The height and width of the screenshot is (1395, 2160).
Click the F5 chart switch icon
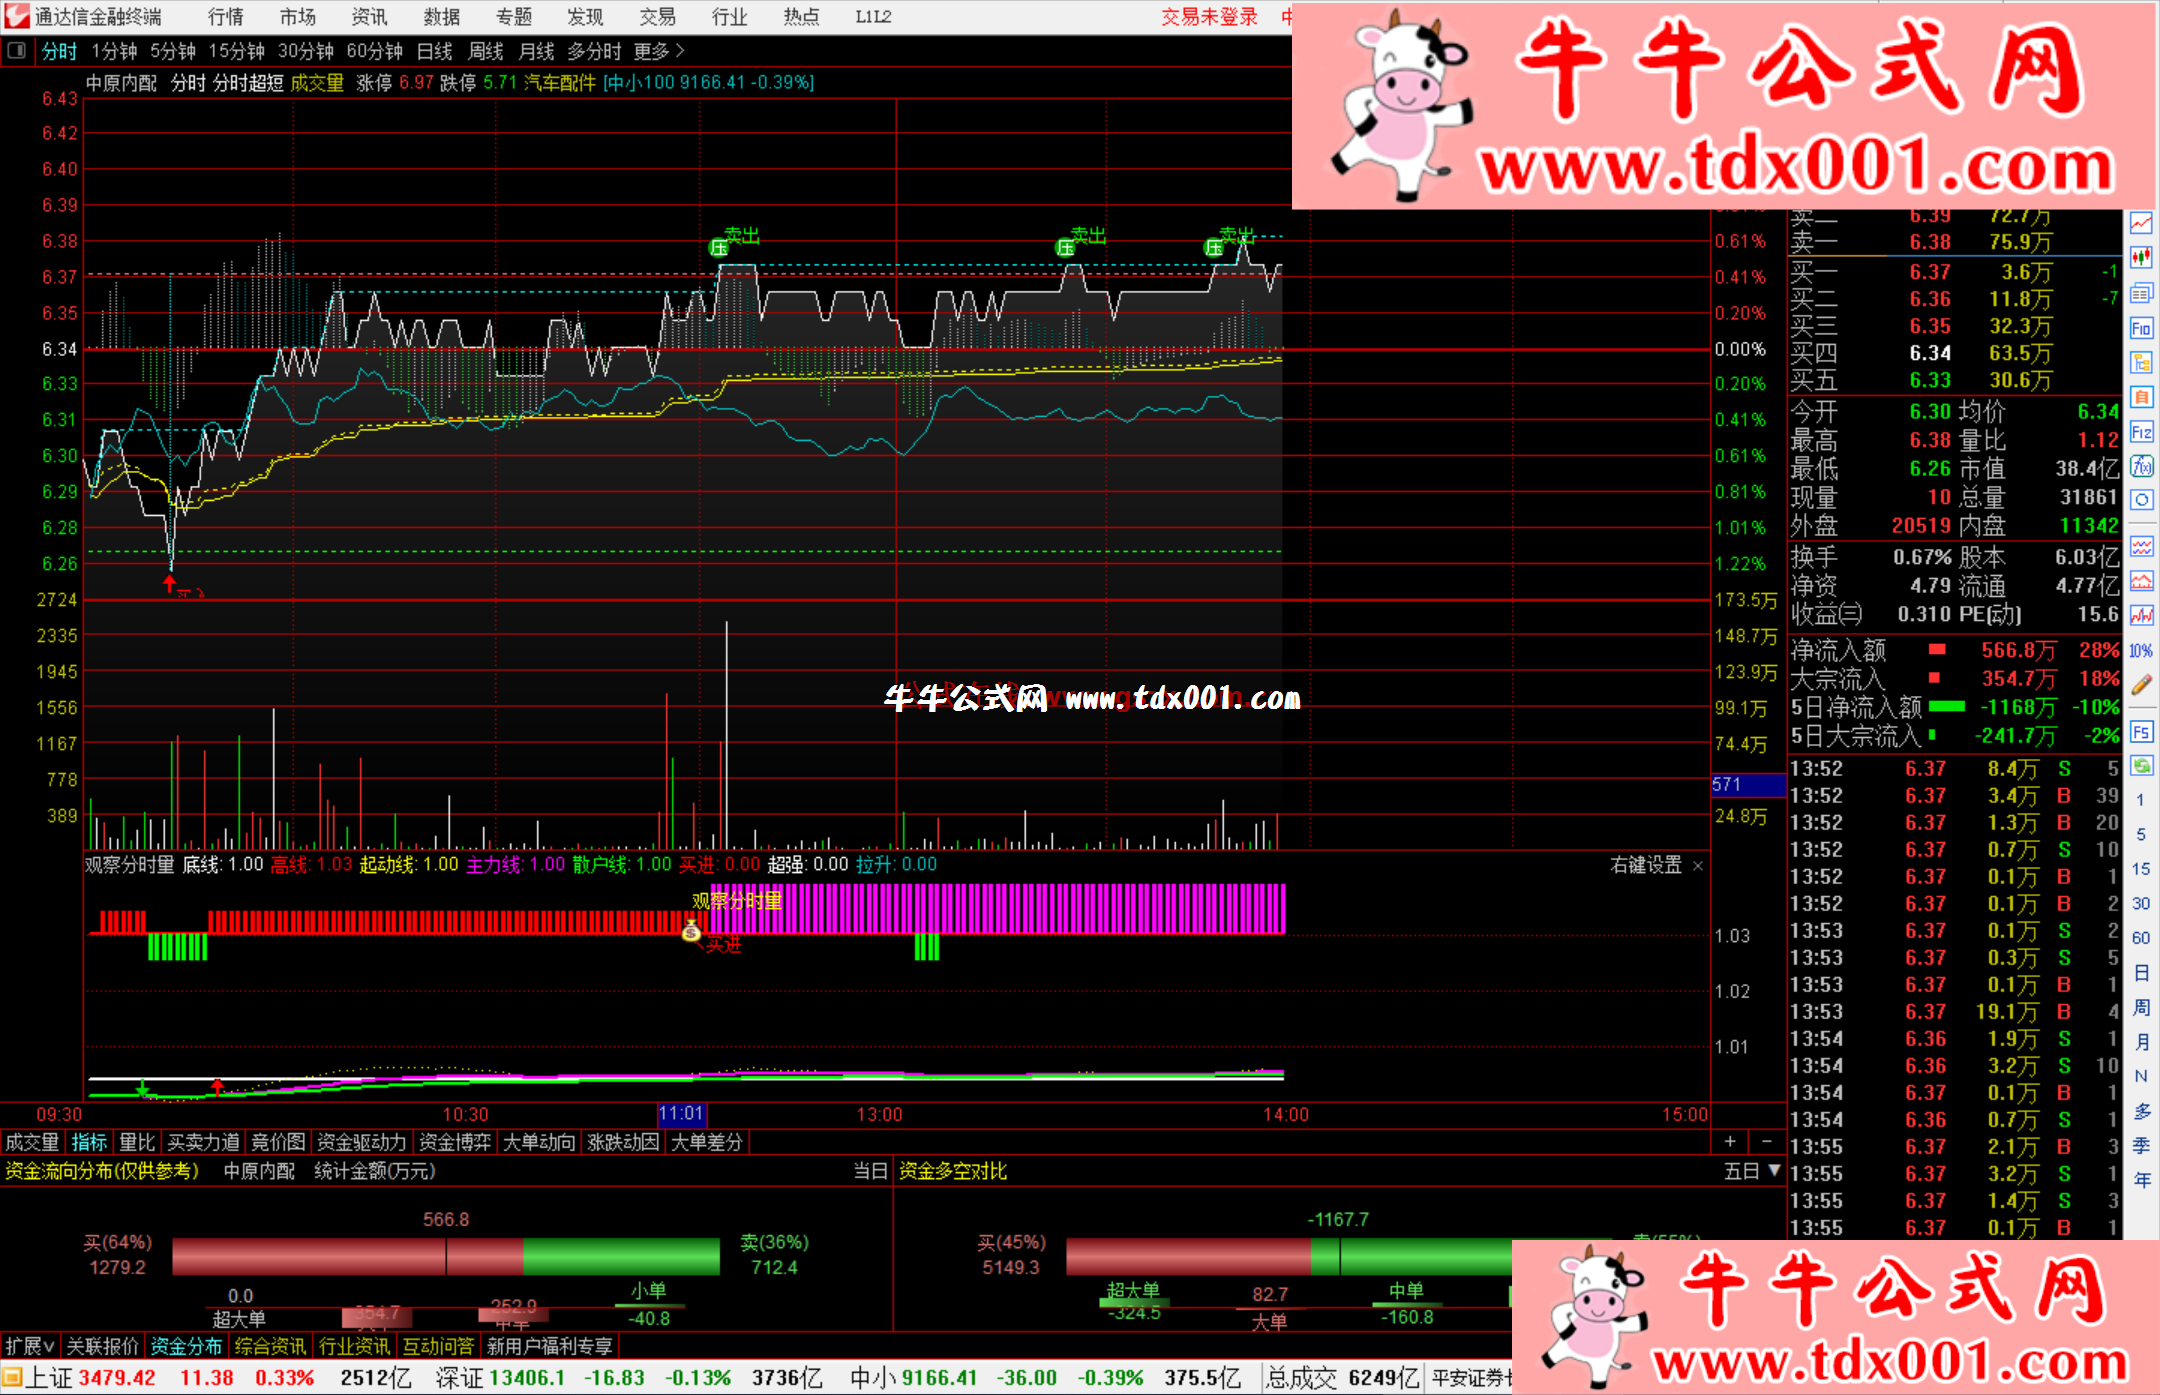click(2141, 732)
